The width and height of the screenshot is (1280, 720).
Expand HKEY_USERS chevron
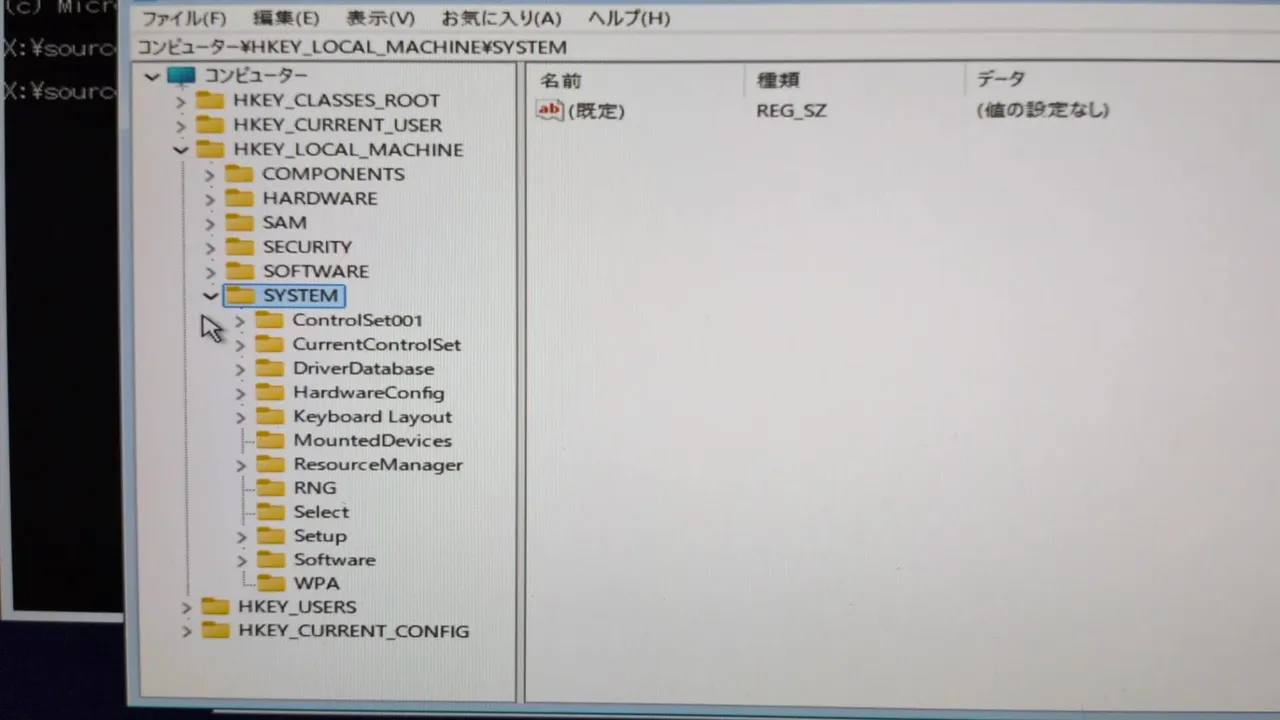186,607
